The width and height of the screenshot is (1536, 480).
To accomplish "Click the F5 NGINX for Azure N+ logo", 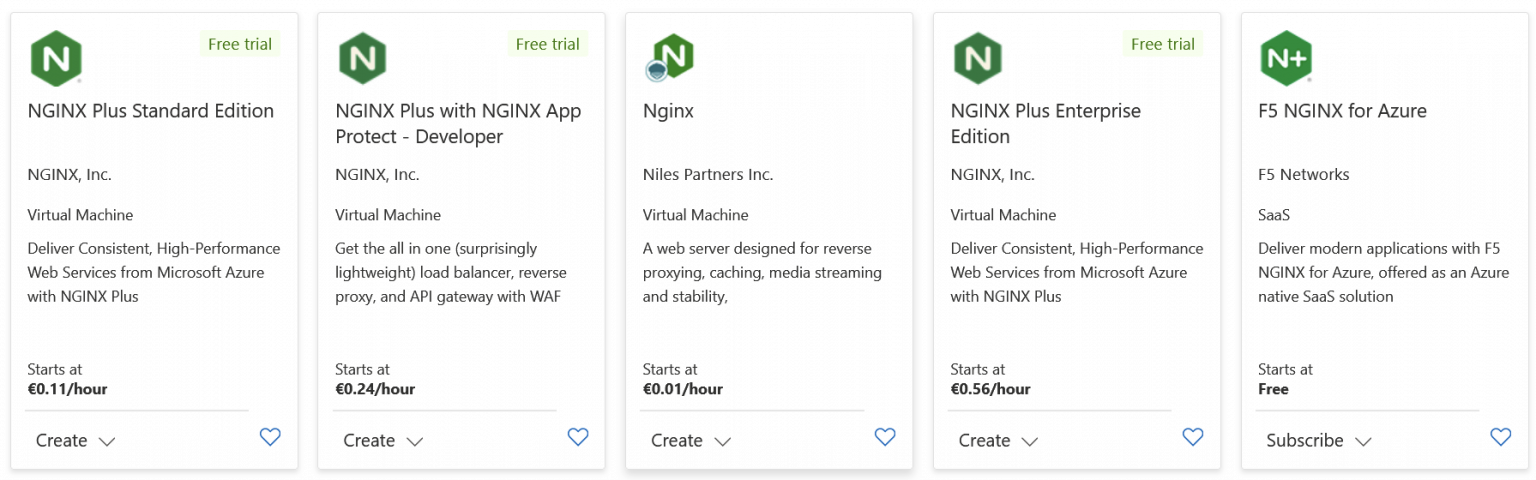I will click(1285, 58).
